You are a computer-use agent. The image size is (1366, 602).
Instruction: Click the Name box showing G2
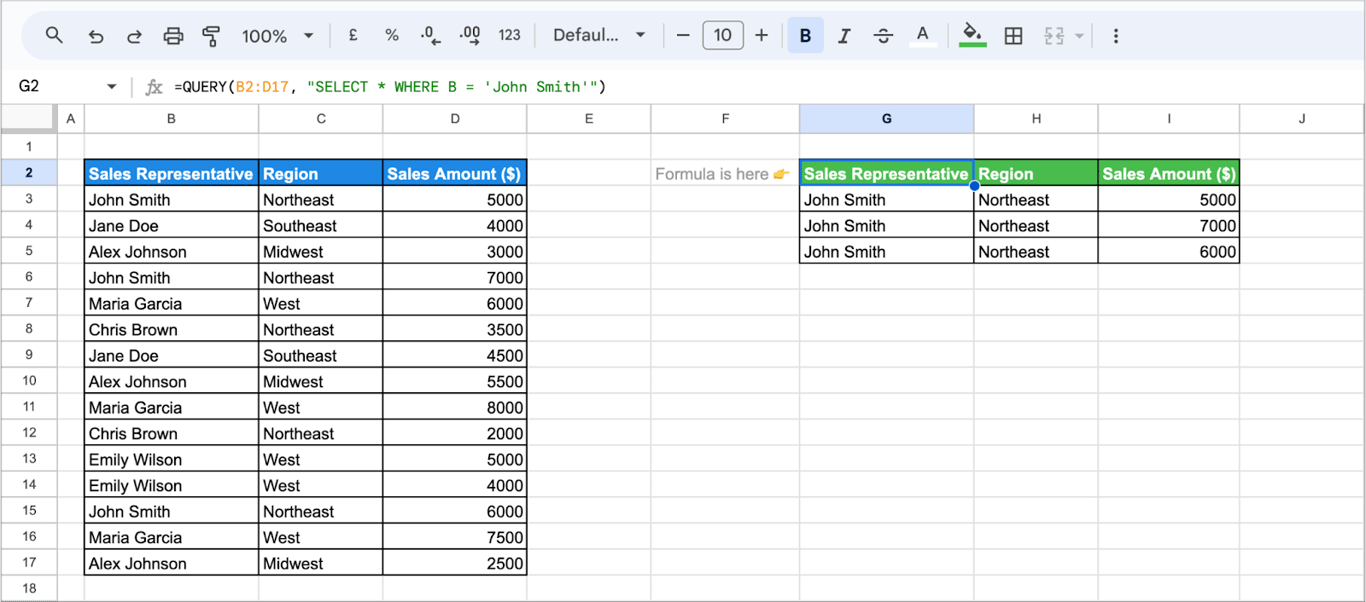pos(55,86)
